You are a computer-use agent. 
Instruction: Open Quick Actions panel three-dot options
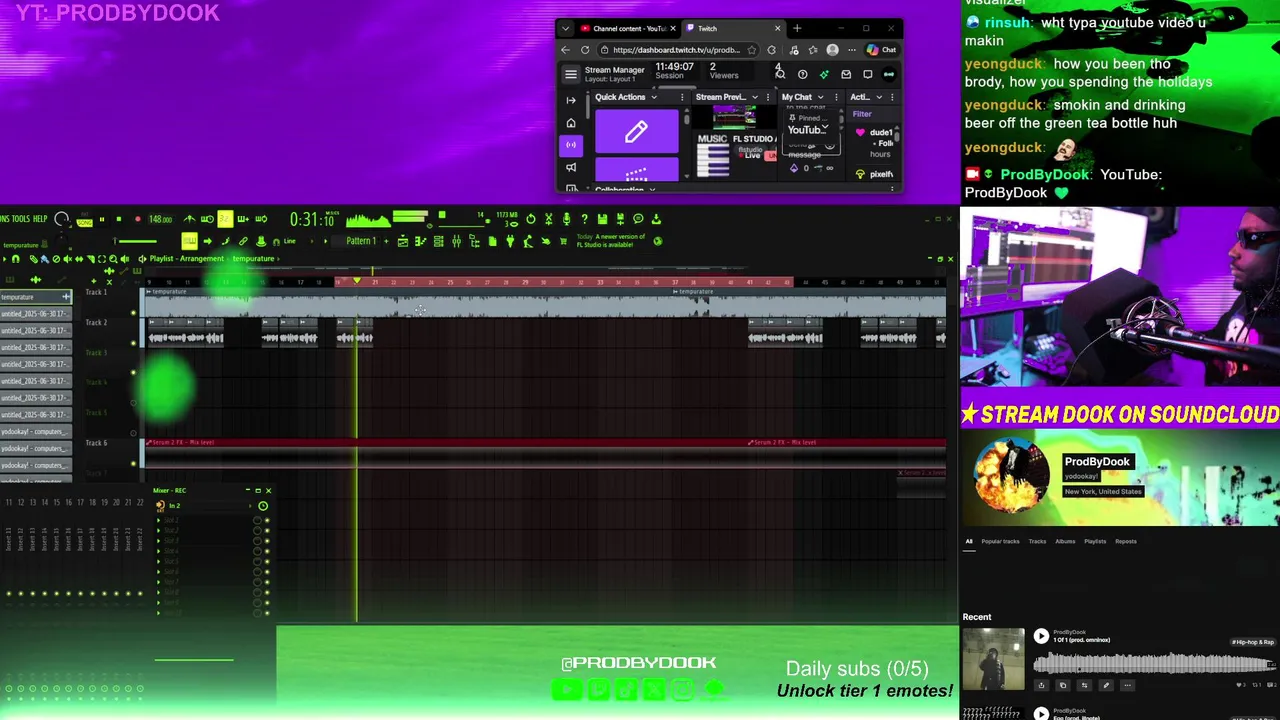click(x=682, y=97)
